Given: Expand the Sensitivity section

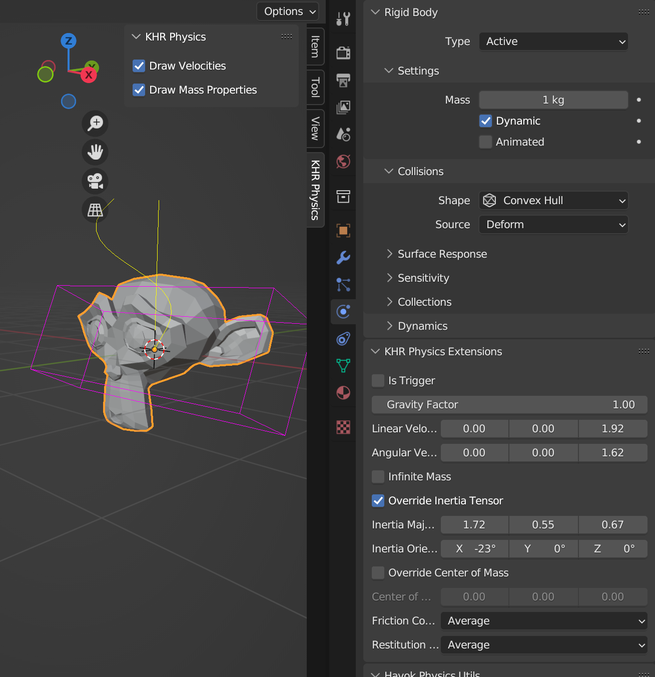Looking at the screenshot, I should coord(417,278).
